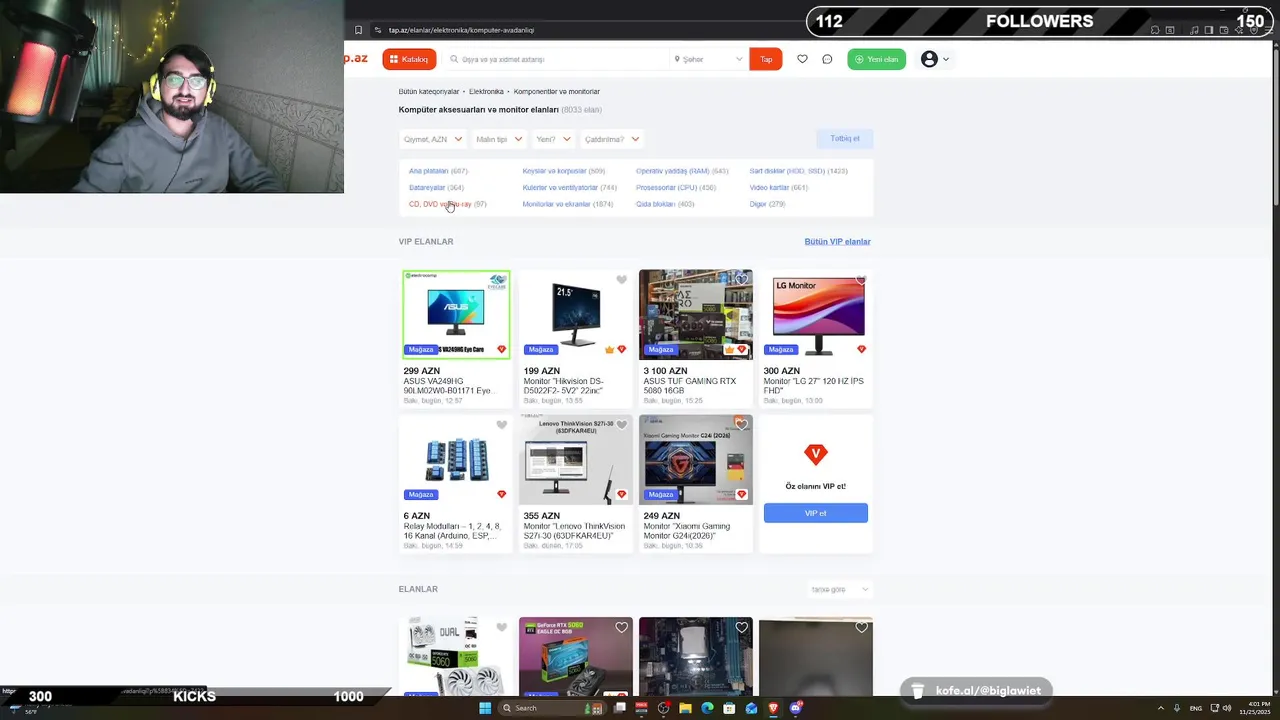Open Ana platalar category
The width and height of the screenshot is (1280, 720).
[429, 171]
